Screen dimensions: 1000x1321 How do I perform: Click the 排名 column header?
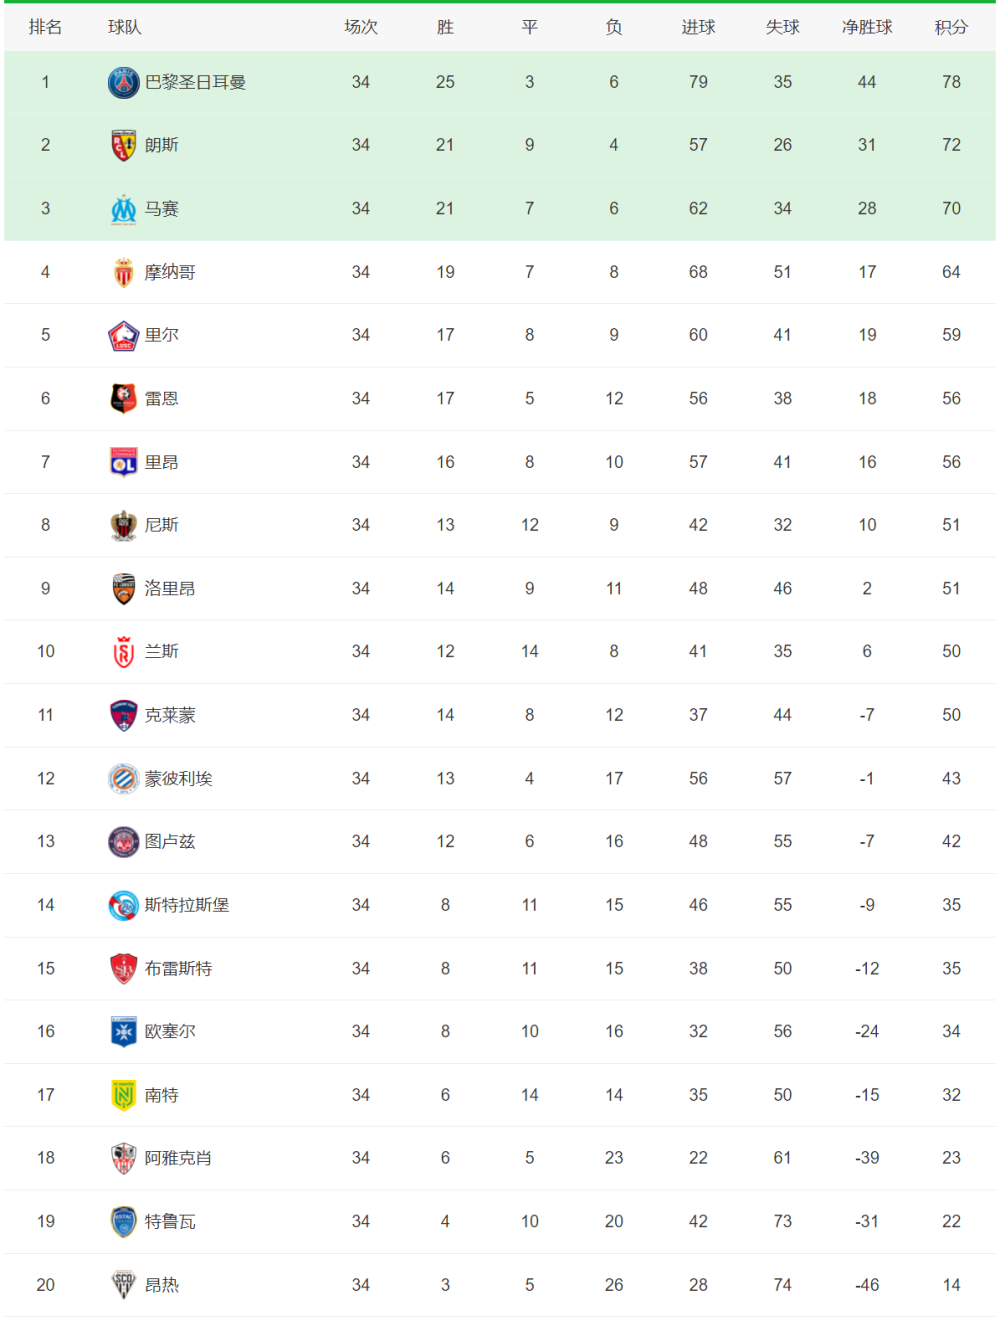[45, 27]
